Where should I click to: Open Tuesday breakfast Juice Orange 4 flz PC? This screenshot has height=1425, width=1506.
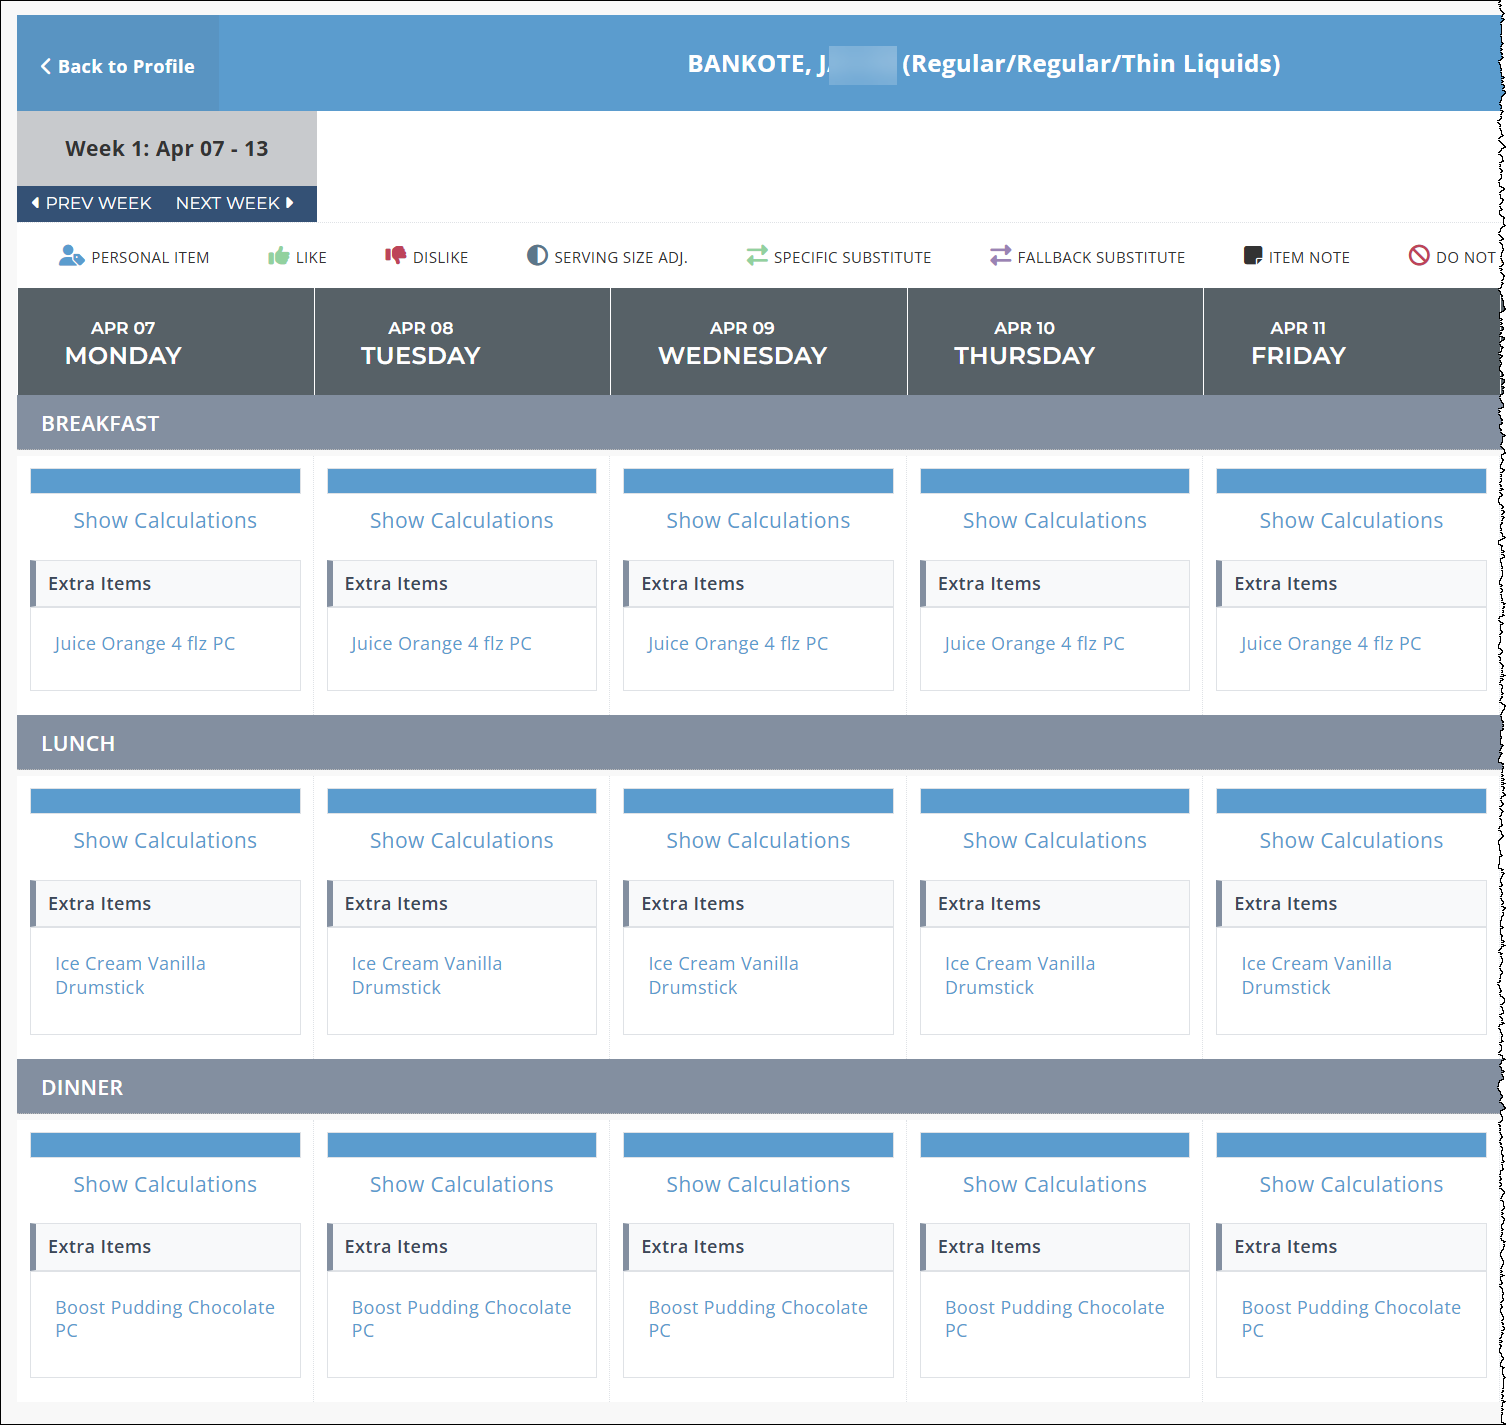click(x=441, y=644)
